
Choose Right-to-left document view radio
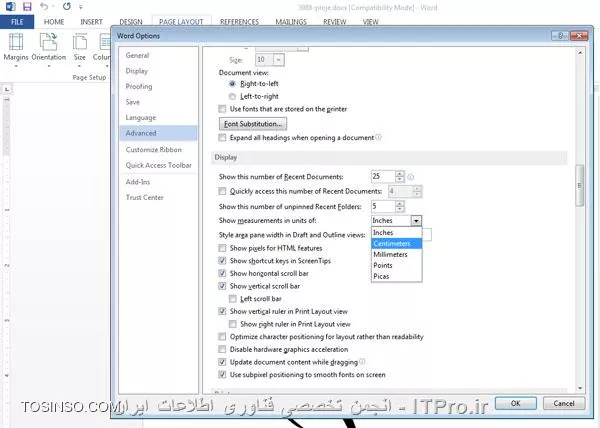coord(232,84)
